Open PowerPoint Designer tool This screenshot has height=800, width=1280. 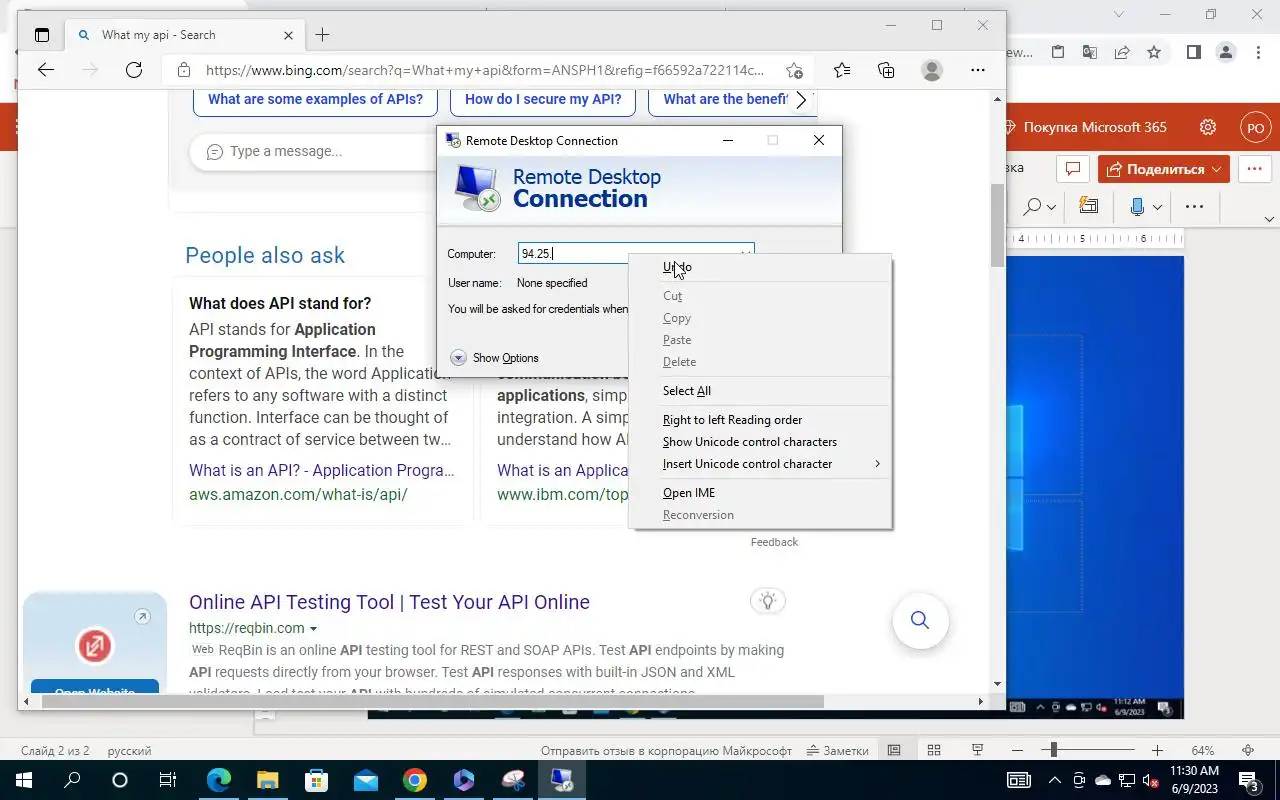[1089, 206]
